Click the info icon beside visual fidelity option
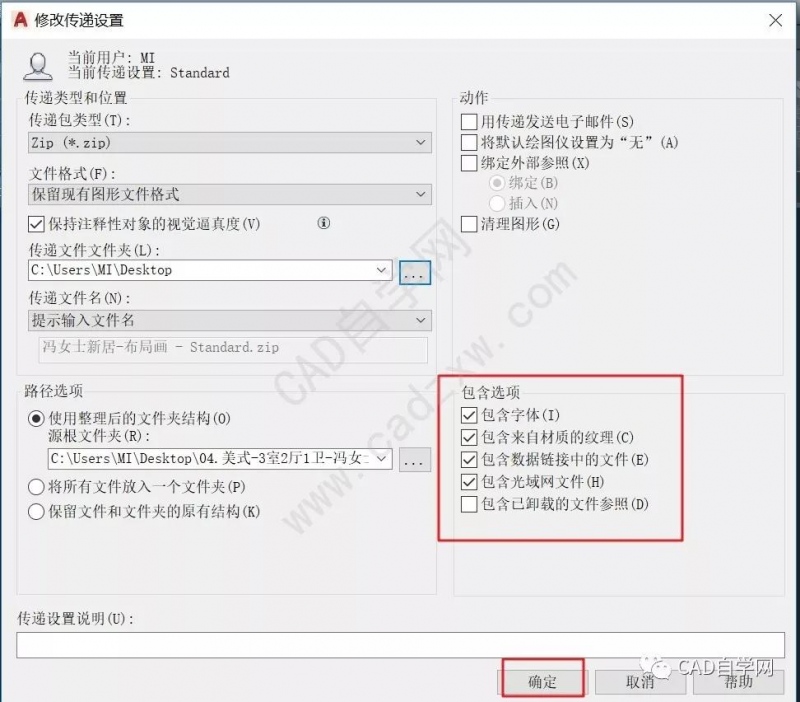The image size is (800, 702). (323, 223)
